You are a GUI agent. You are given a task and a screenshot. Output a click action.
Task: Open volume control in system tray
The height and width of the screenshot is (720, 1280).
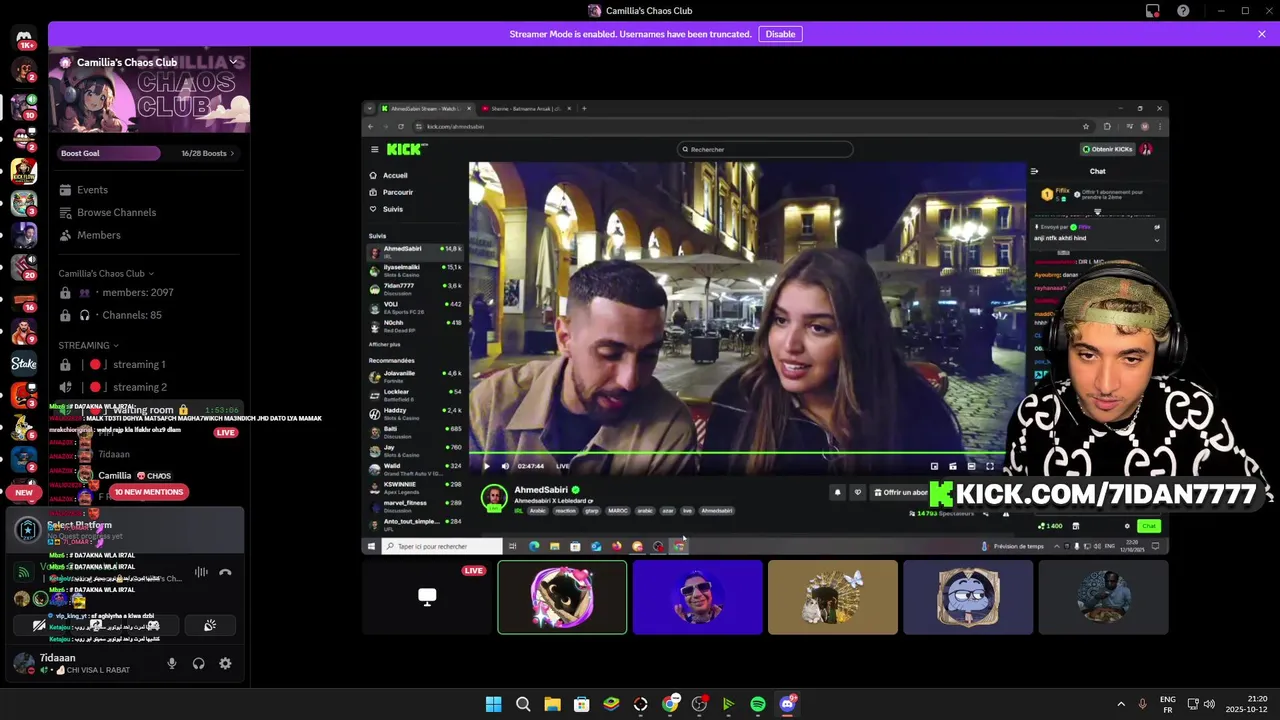(x=1209, y=704)
